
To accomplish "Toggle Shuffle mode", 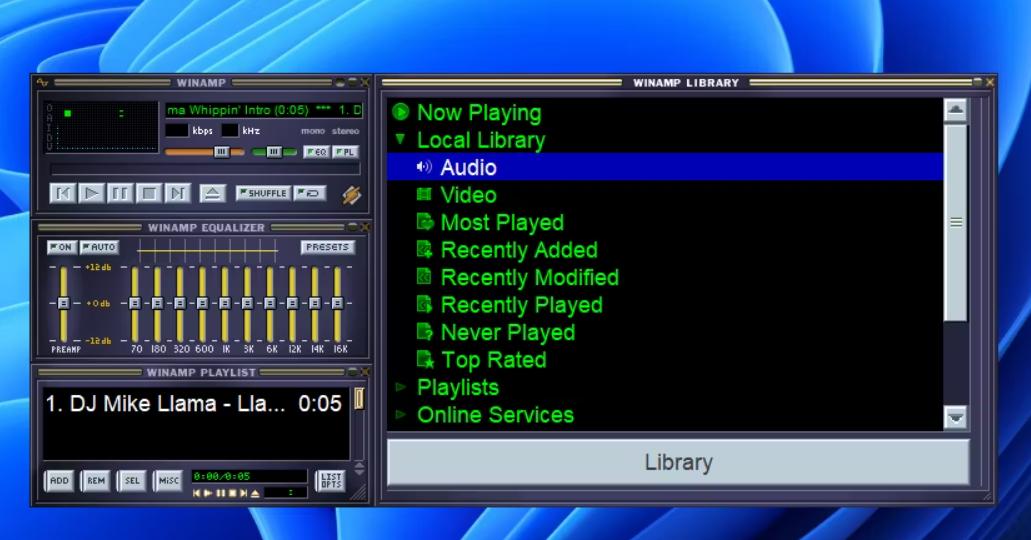I will coord(263,193).
